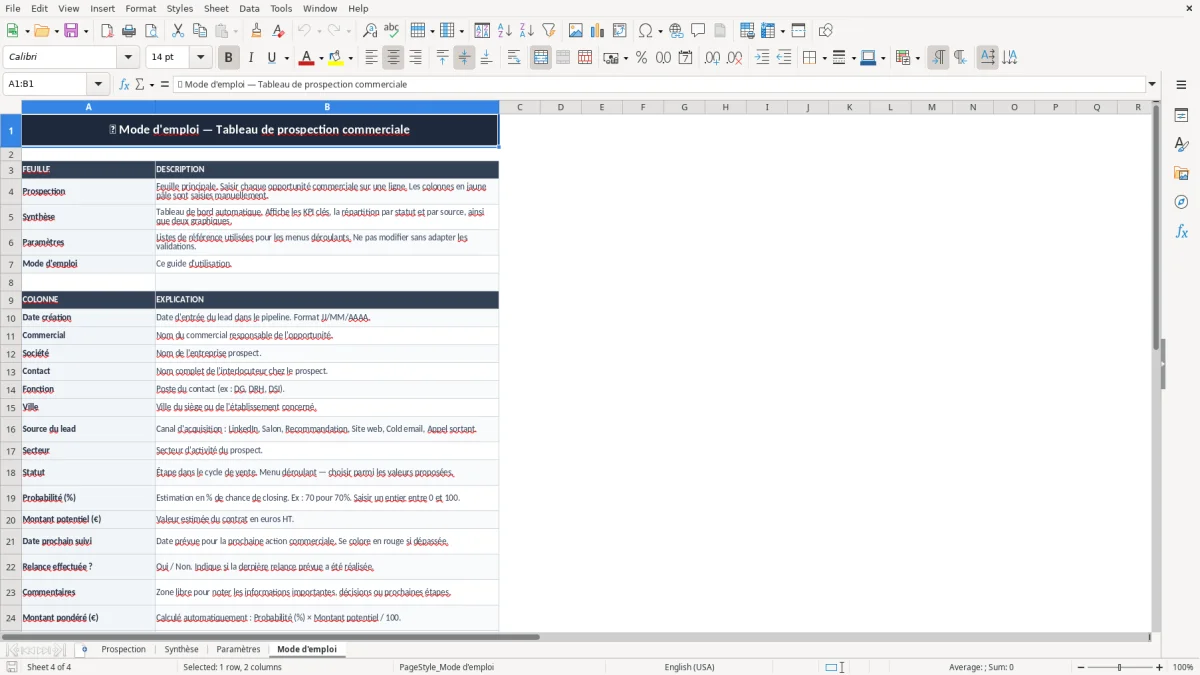This screenshot has height=675, width=1200.
Task: Insert a hyperlink
Action: tap(676, 31)
